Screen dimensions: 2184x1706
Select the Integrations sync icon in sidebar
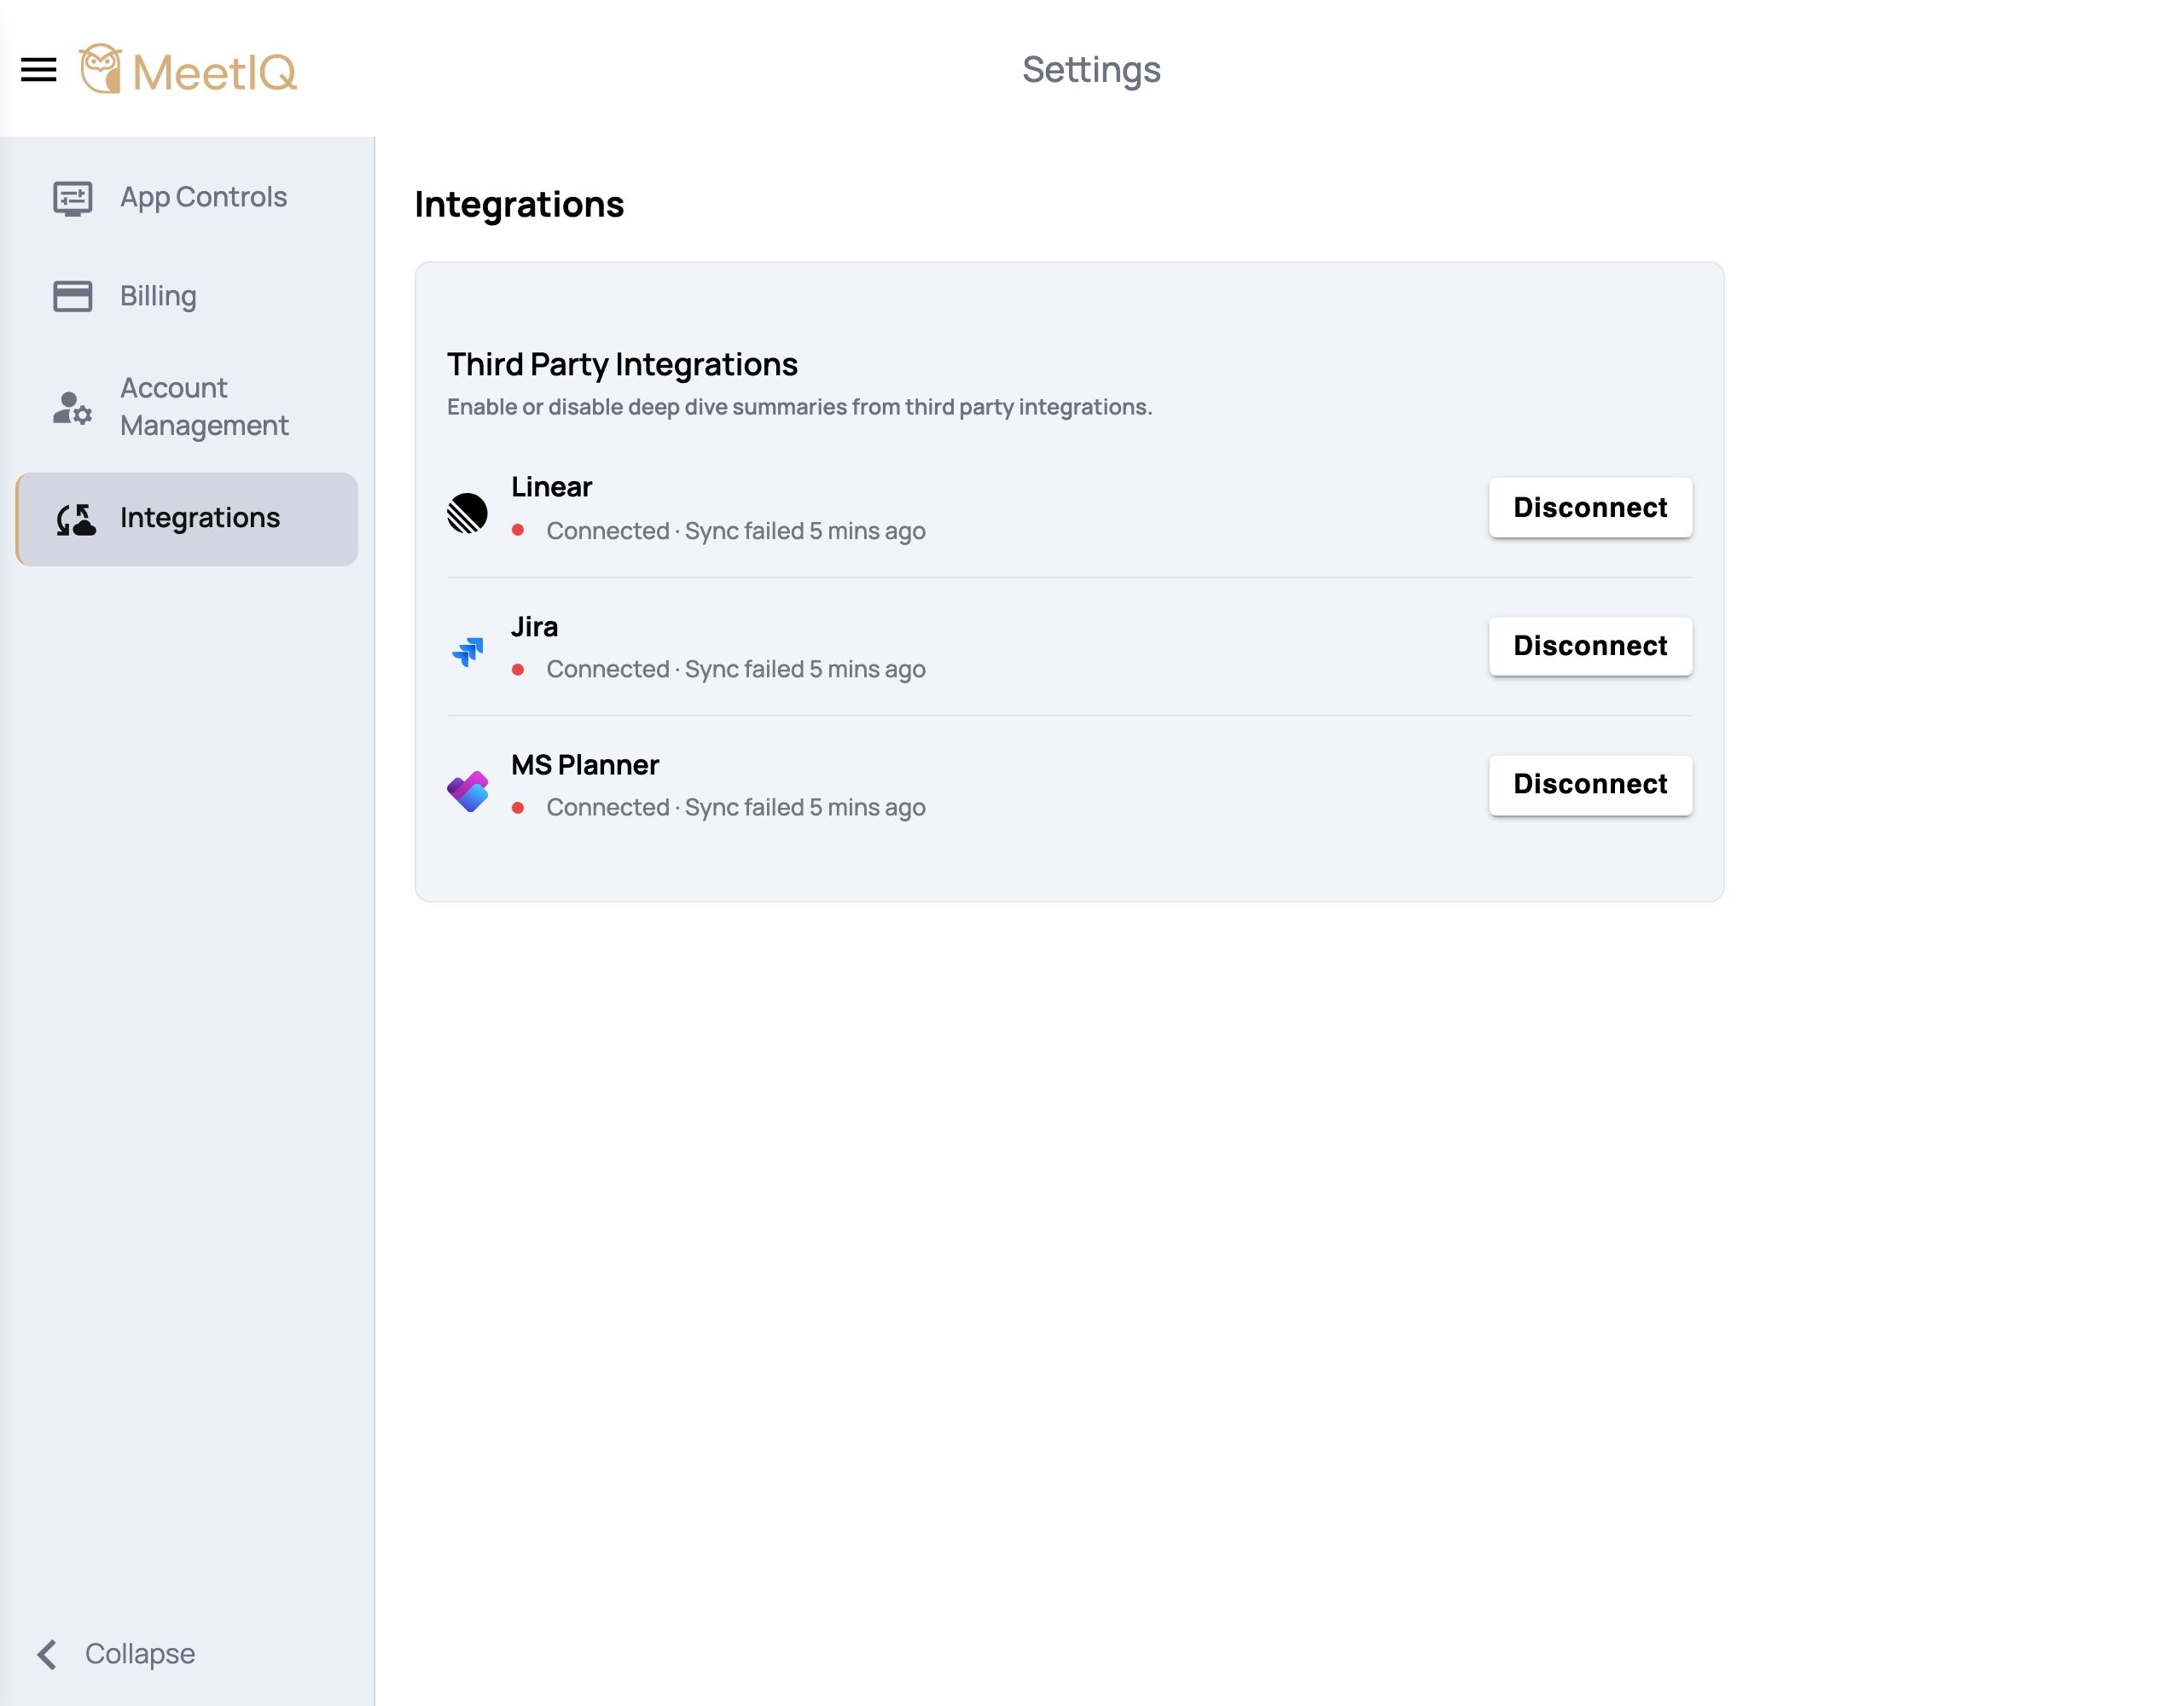76,519
